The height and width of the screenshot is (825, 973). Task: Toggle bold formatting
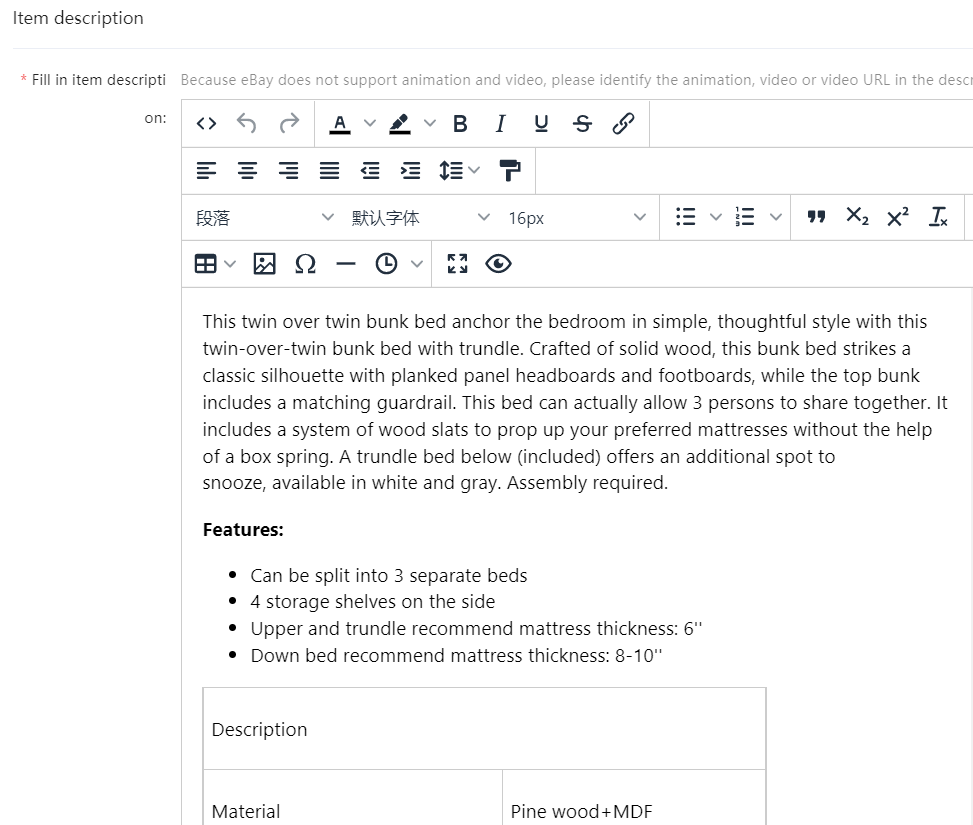460,124
